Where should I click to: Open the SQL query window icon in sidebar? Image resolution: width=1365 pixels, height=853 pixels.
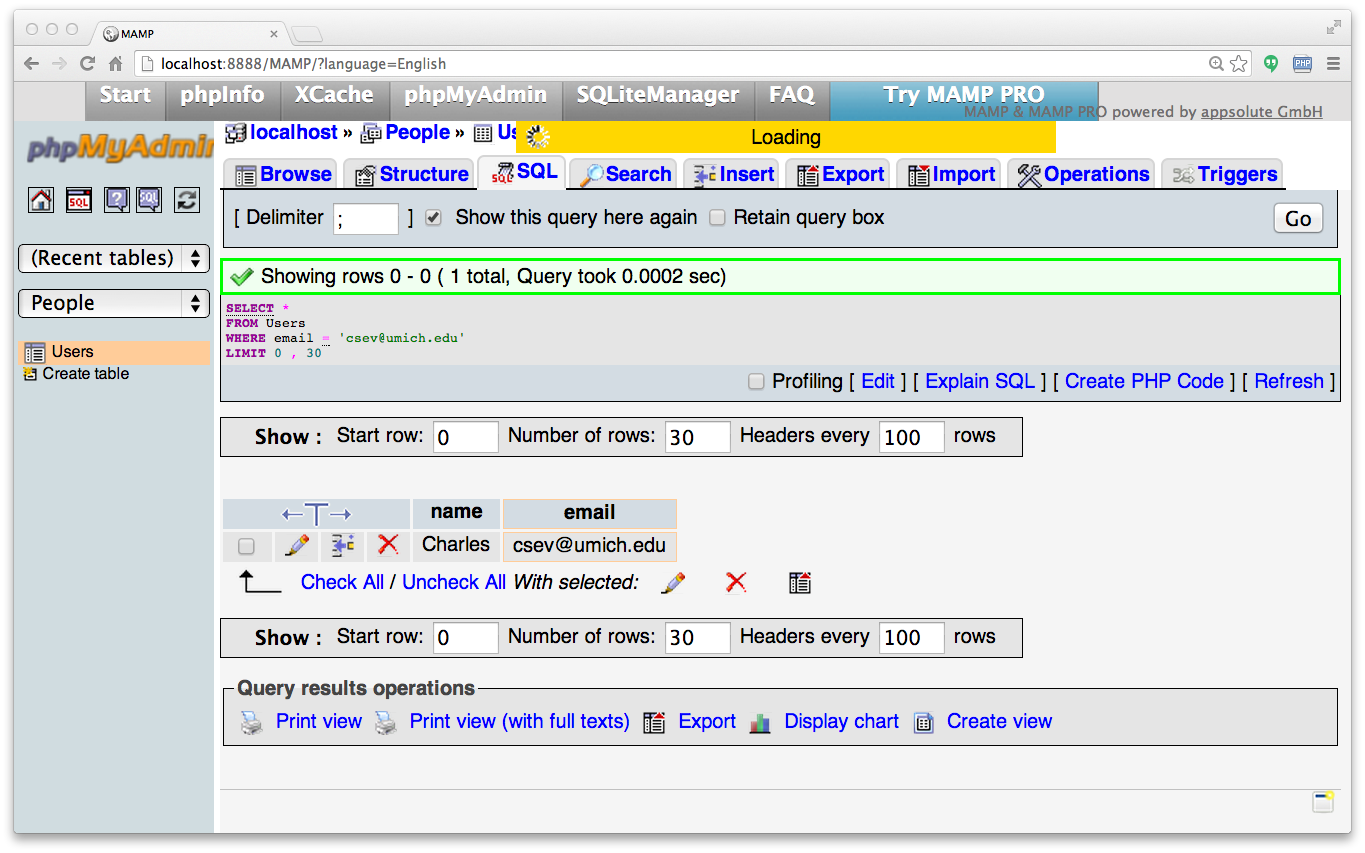(79, 200)
